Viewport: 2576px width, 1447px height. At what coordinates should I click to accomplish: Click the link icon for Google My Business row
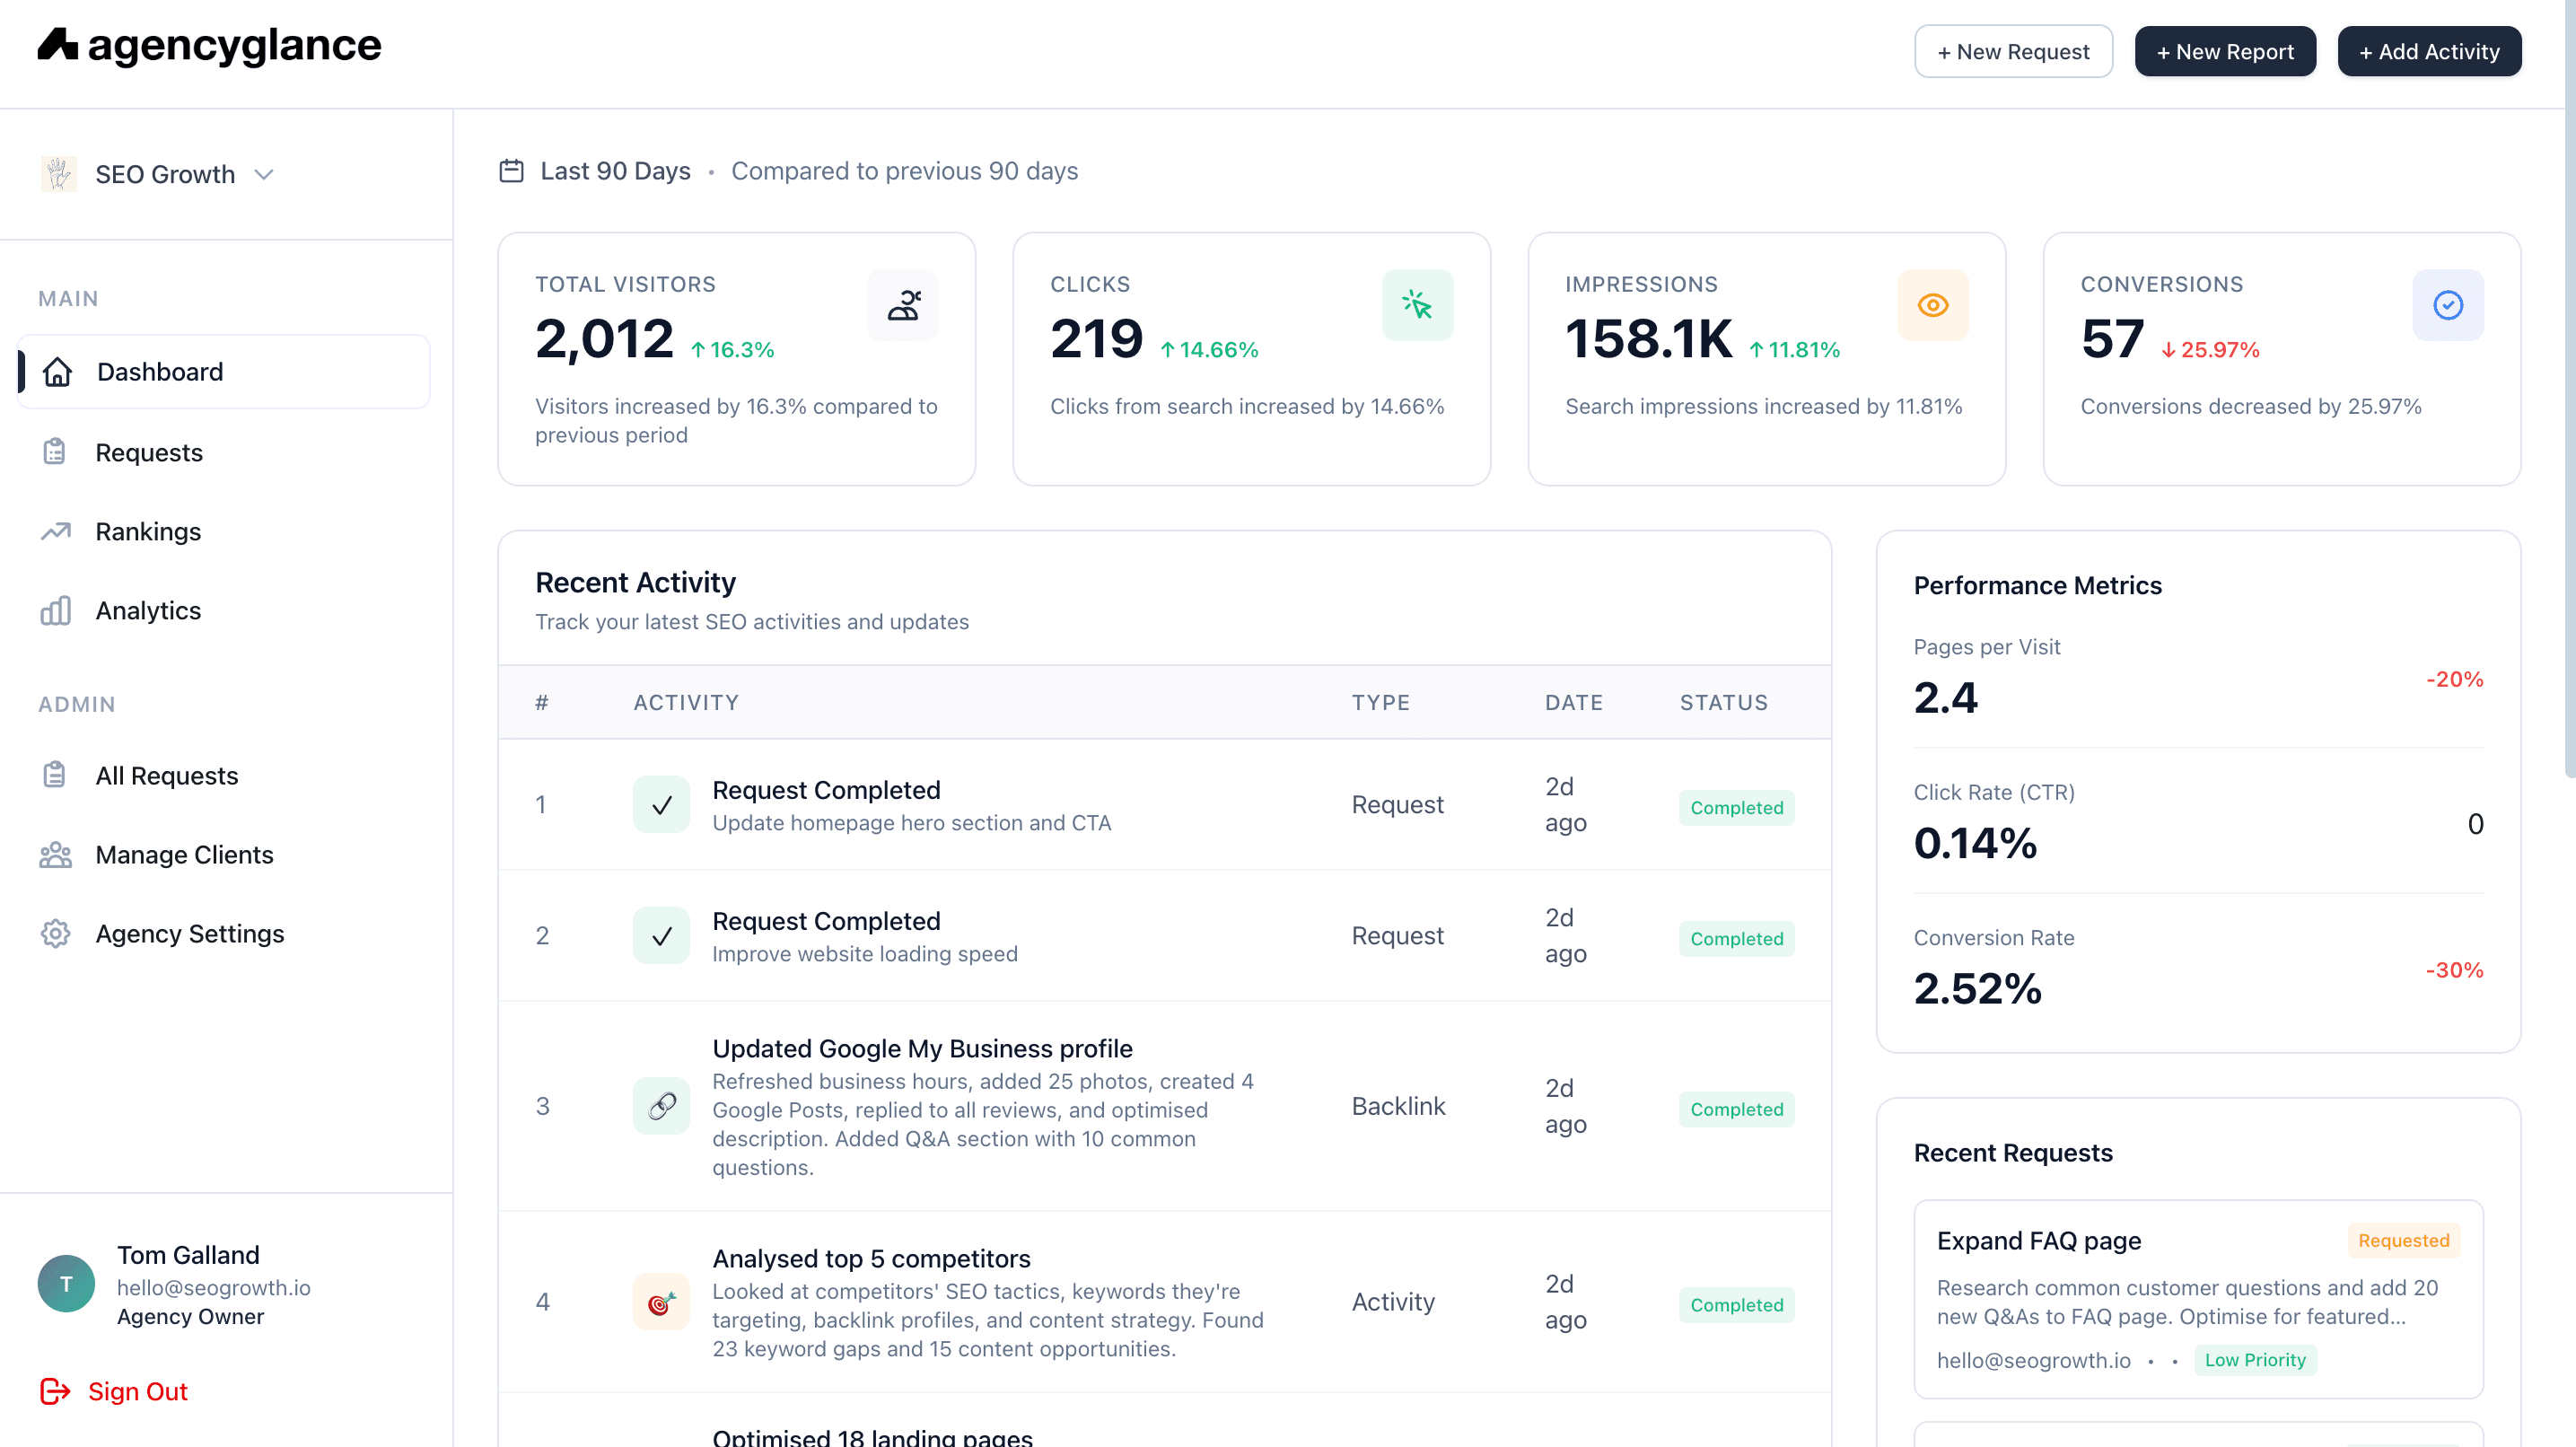[x=661, y=1106]
